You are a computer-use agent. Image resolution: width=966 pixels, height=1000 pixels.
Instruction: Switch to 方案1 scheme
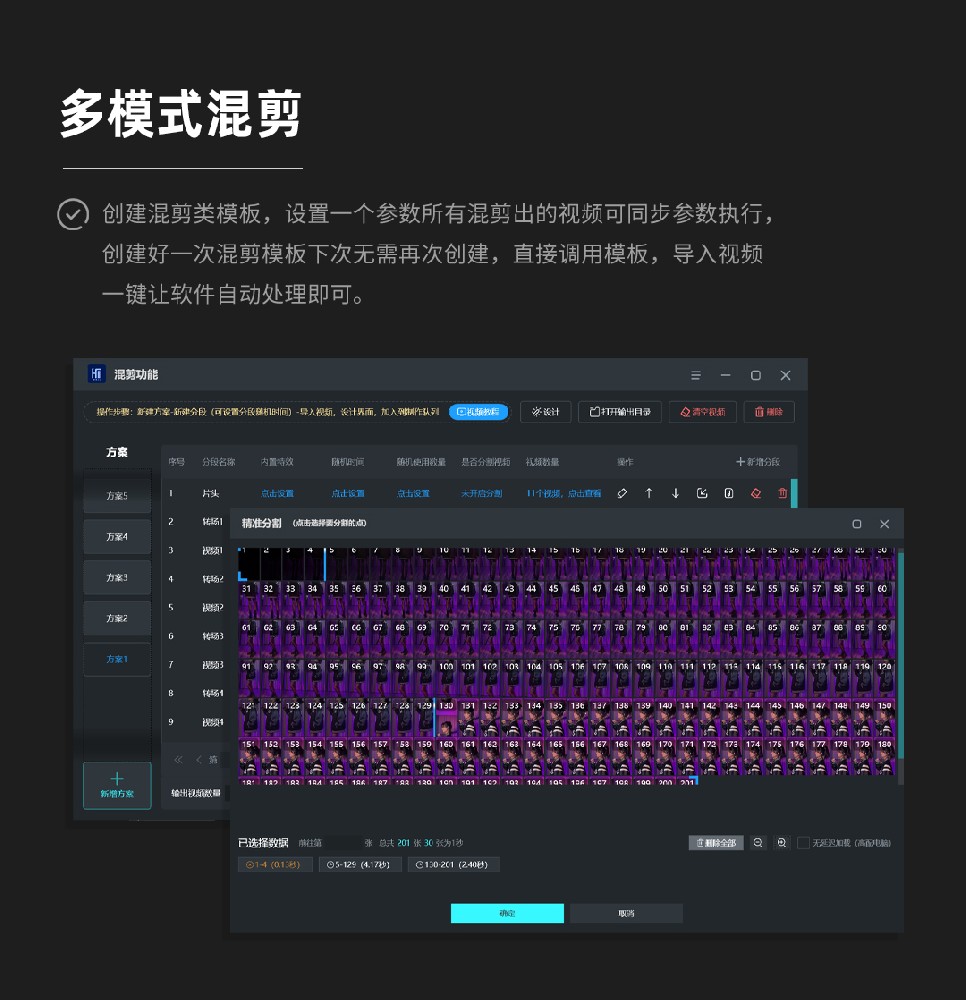click(x=117, y=659)
